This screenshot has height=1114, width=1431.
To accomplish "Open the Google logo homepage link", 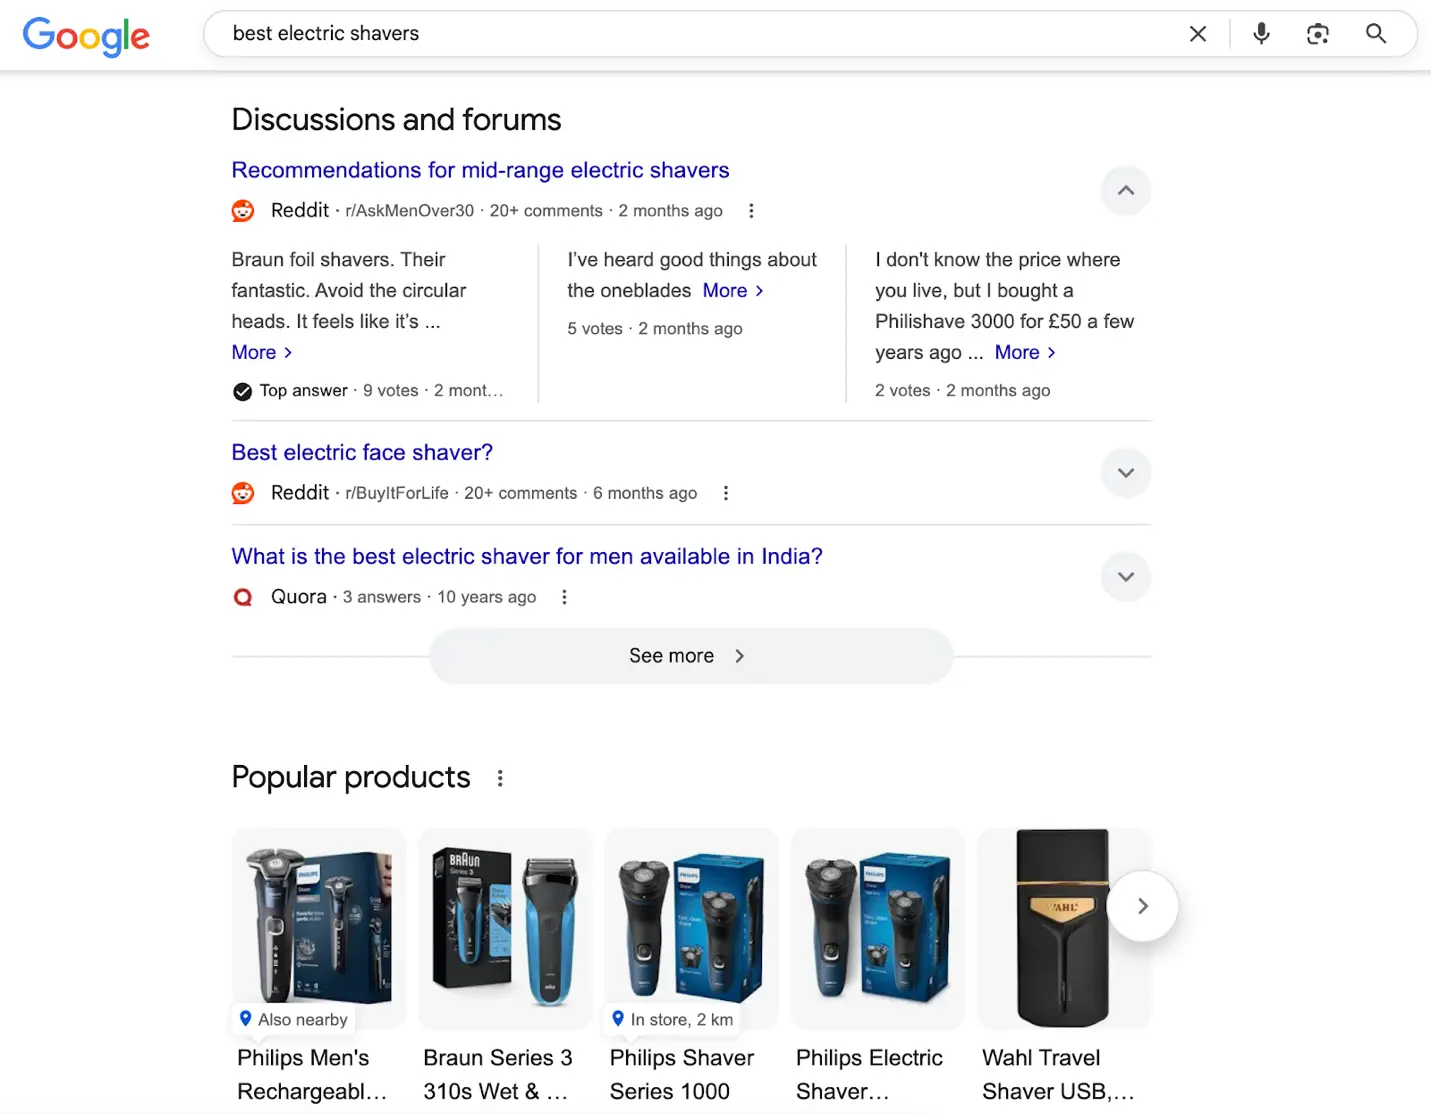I will pyautogui.click(x=86, y=36).
